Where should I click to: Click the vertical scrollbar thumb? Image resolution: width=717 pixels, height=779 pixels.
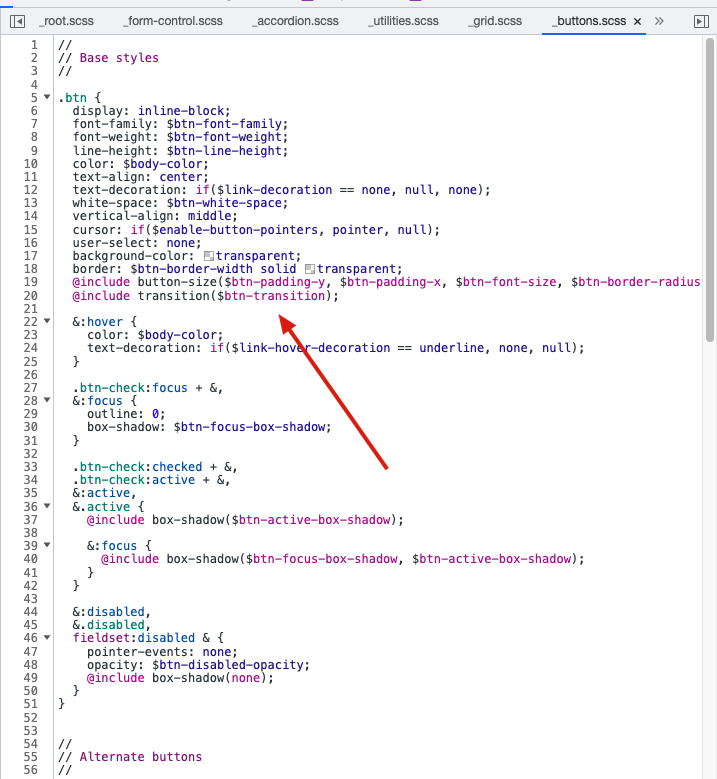pyautogui.click(x=709, y=190)
